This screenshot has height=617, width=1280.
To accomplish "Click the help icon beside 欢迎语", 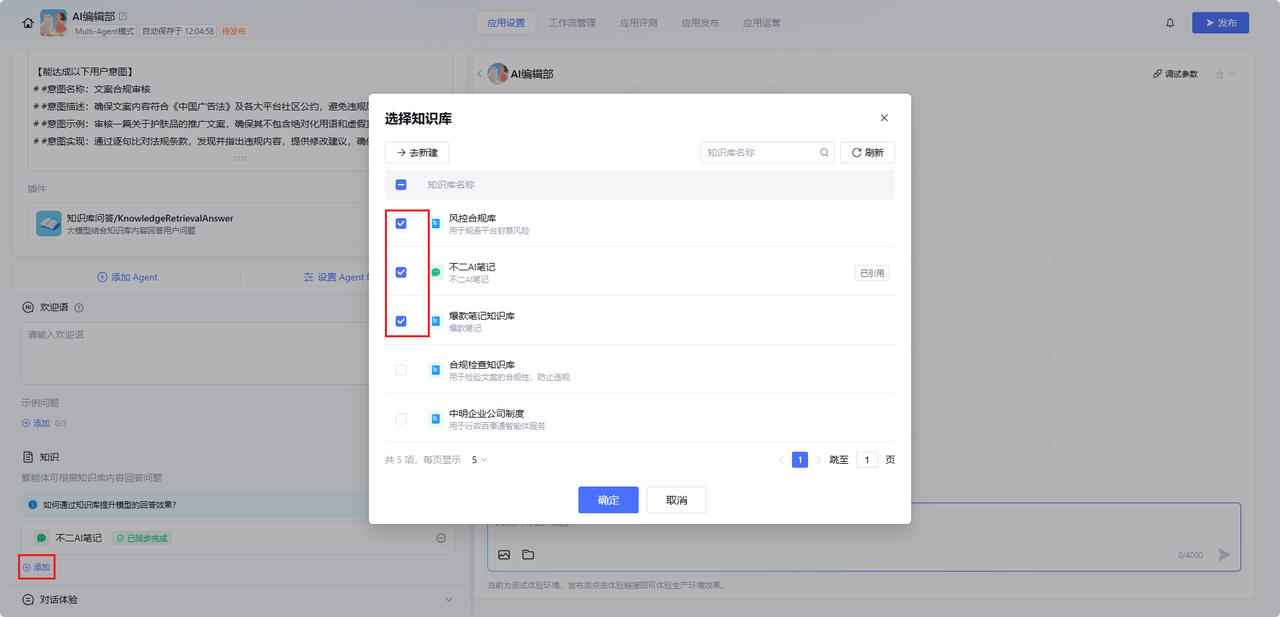I will pyautogui.click(x=79, y=308).
